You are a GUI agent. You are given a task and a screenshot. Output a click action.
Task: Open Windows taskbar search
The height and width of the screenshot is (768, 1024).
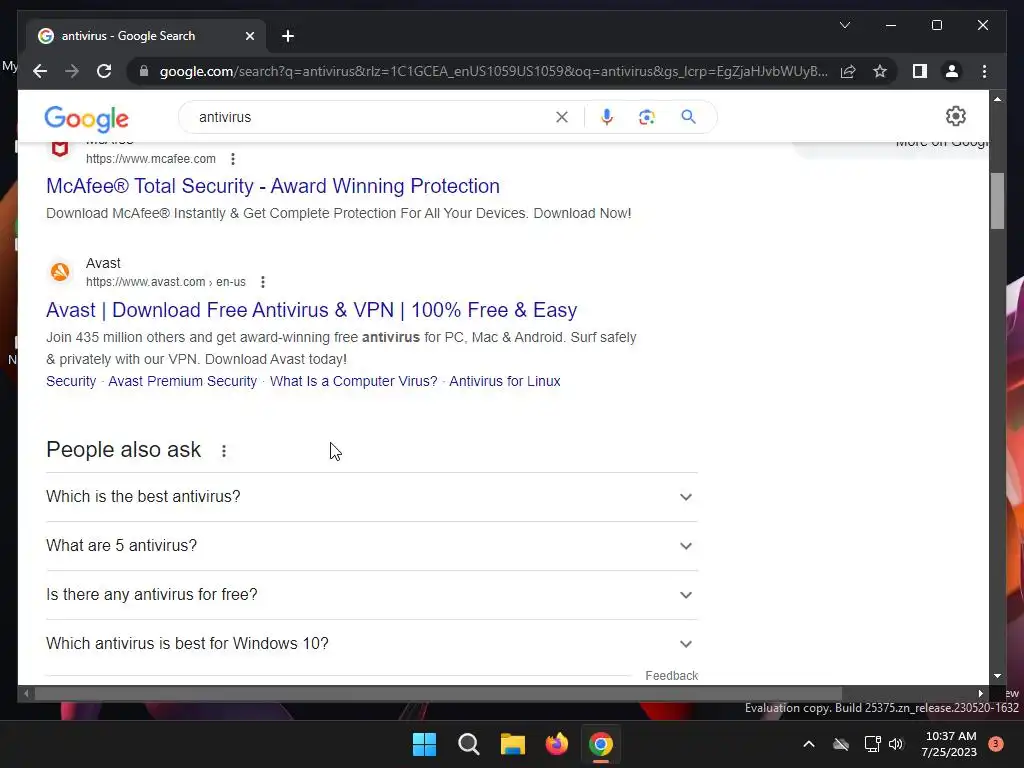(x=468, y=744)
